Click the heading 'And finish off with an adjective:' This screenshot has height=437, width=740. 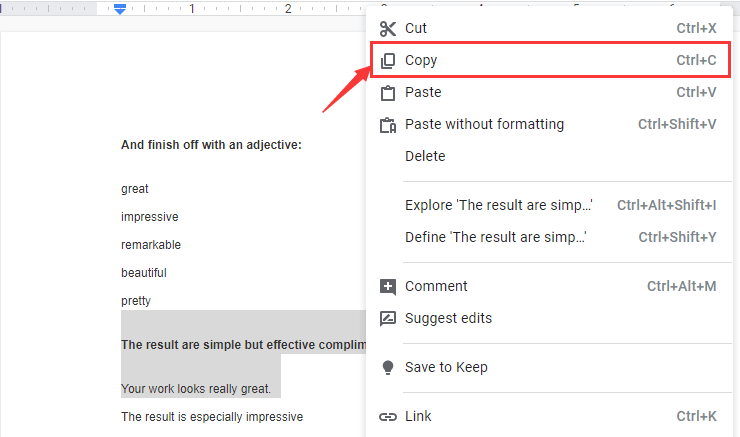[211, 145]
